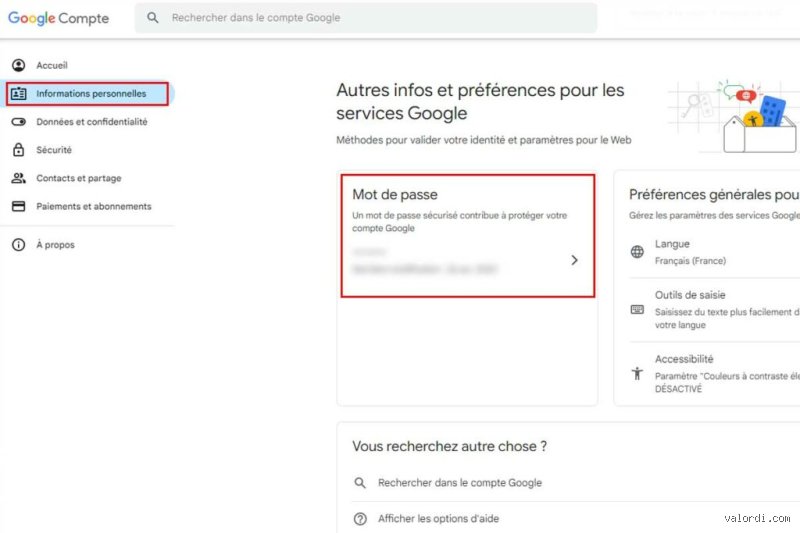800x533 pixels.
Task: Click the DÉSACTIVÉ accessibility status text
Action: [x=678, y=389]
